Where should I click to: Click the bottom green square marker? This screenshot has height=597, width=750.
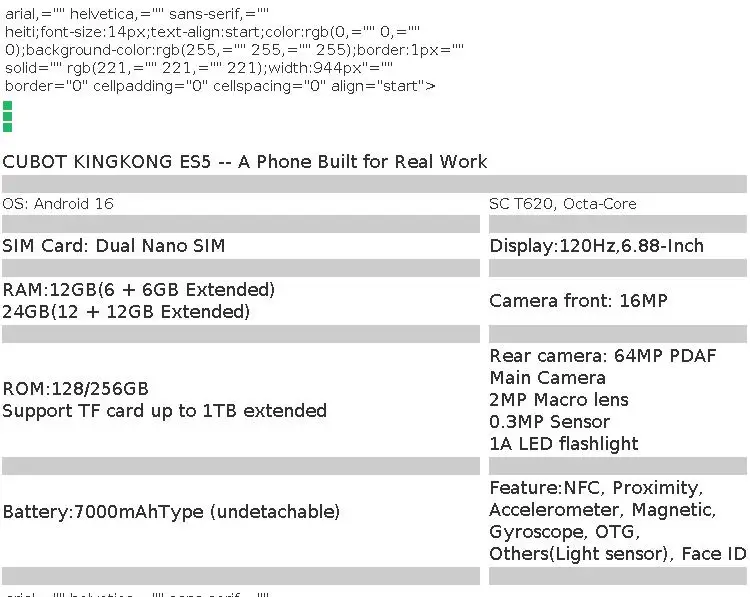7,127
